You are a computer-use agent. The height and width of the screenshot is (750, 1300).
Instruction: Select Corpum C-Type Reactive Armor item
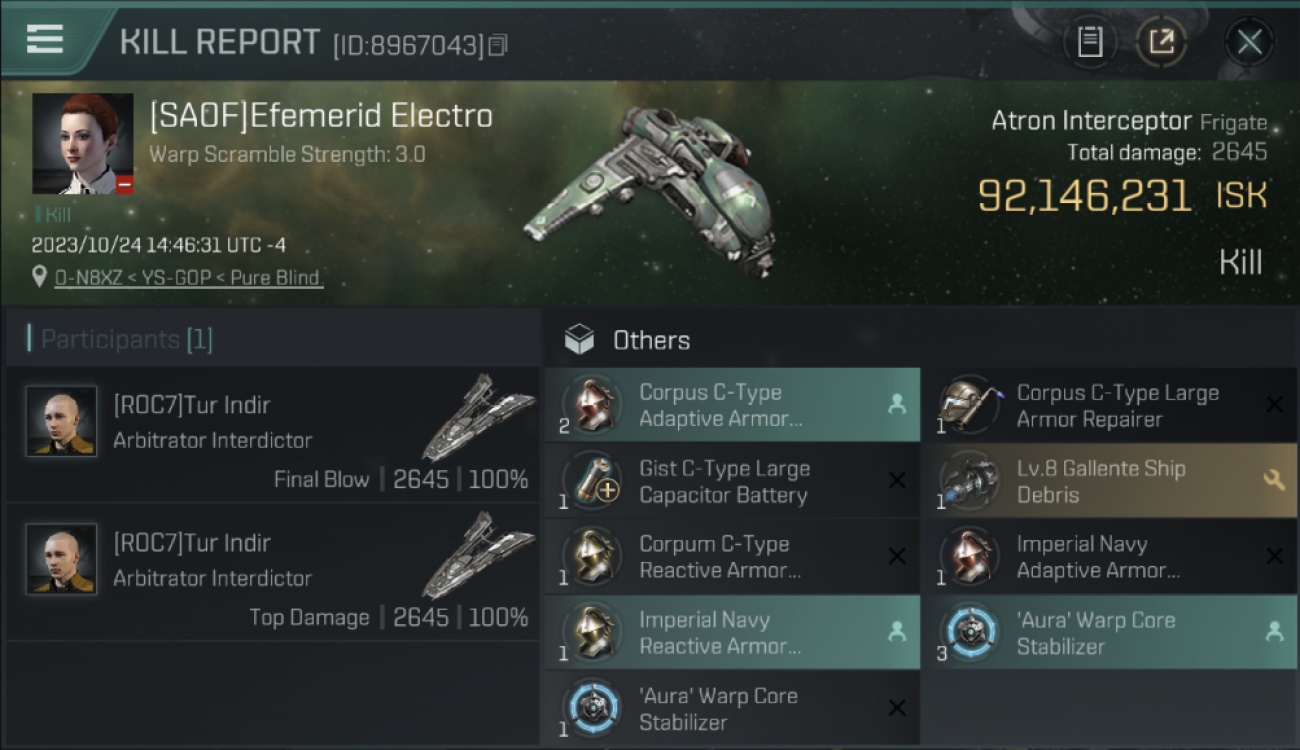pos(732,557)
